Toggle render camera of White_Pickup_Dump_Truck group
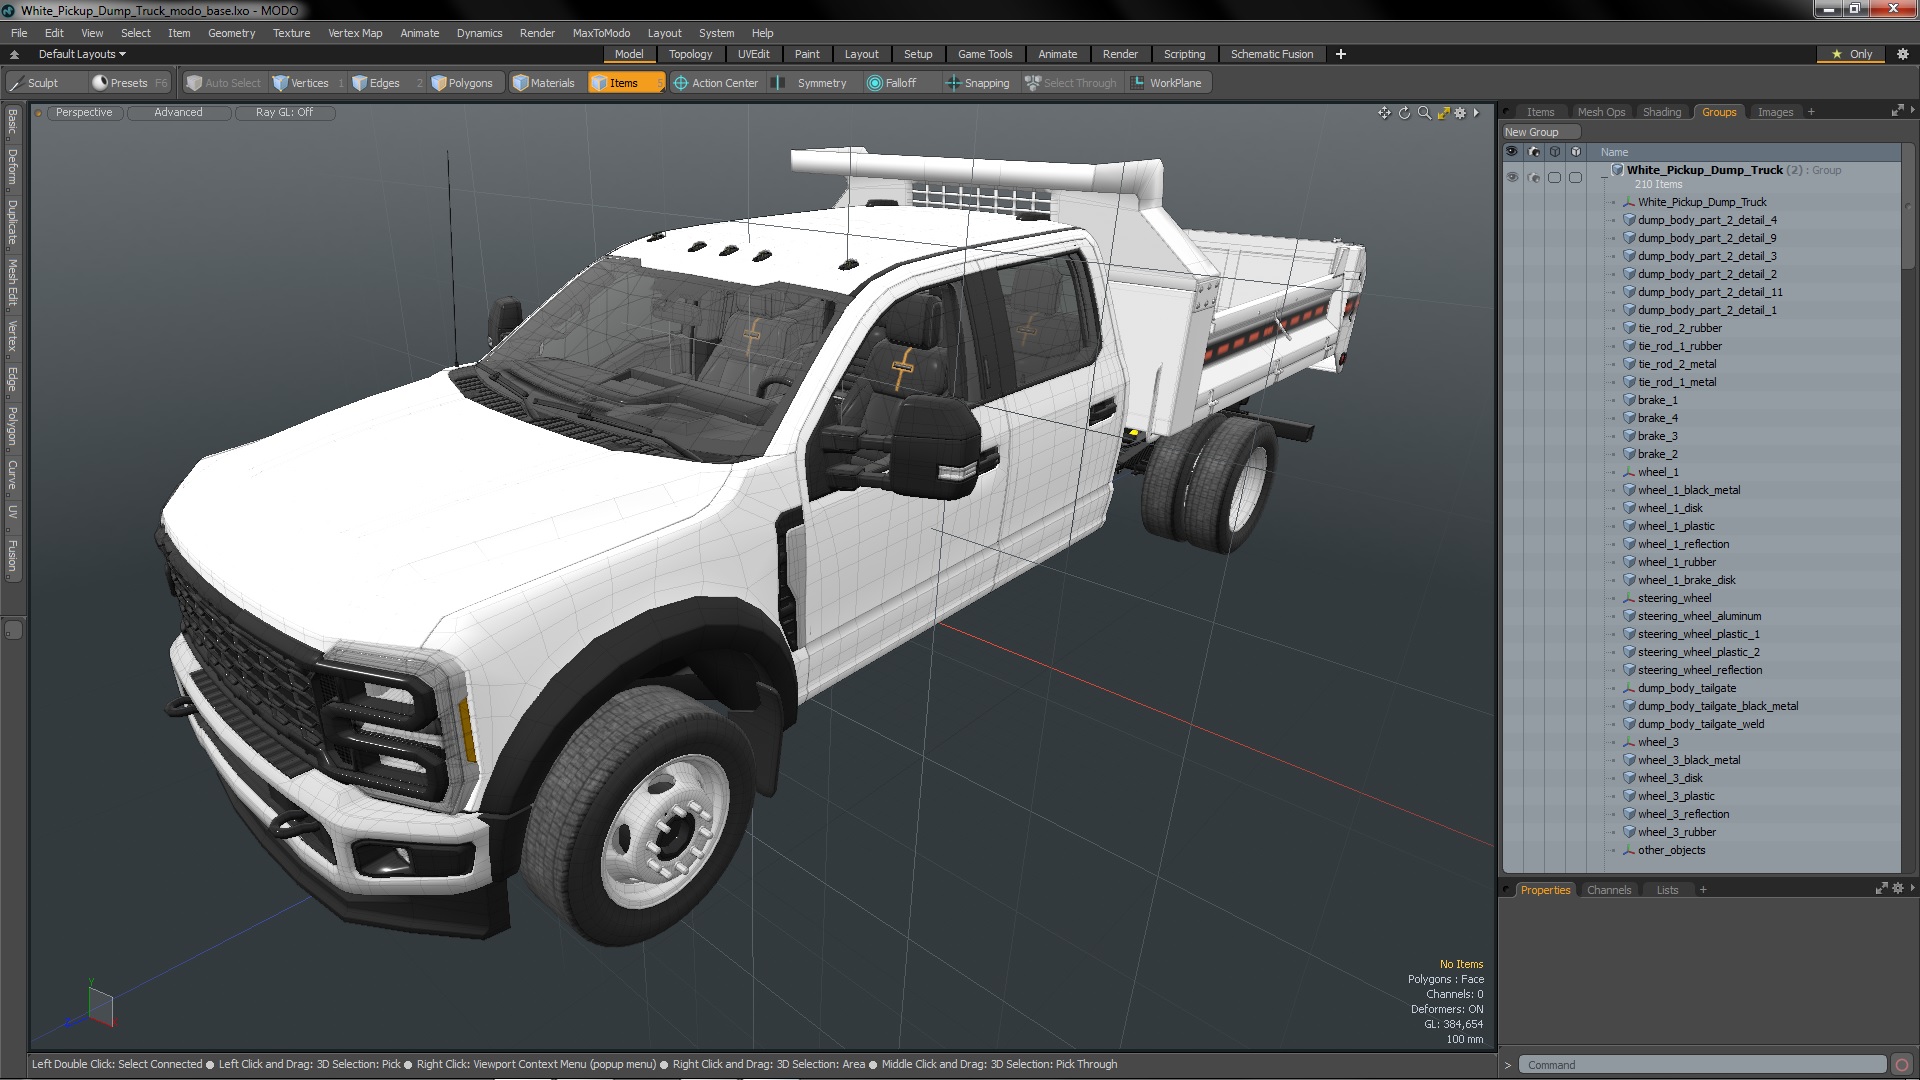 [x=1533, y=177]
